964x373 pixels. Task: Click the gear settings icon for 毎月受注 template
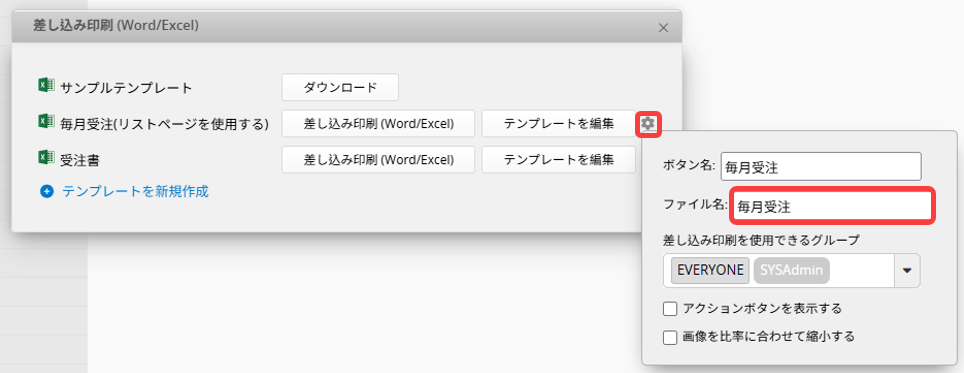click(648, 124)
